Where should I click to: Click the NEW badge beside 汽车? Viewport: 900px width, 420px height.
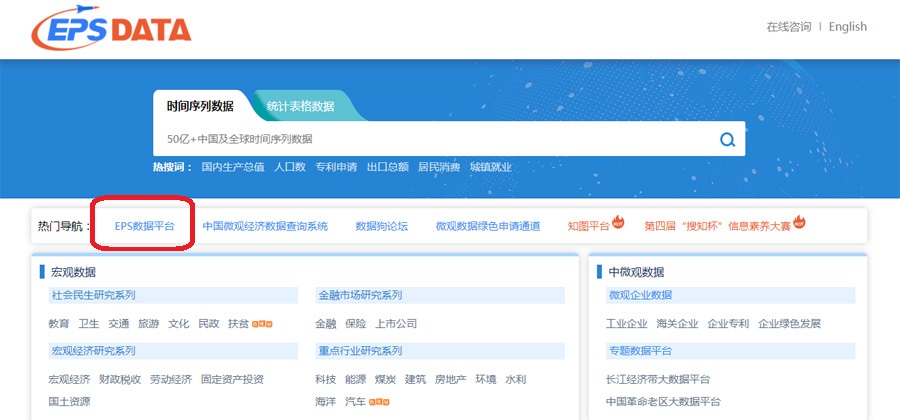[x=379, y=402]
